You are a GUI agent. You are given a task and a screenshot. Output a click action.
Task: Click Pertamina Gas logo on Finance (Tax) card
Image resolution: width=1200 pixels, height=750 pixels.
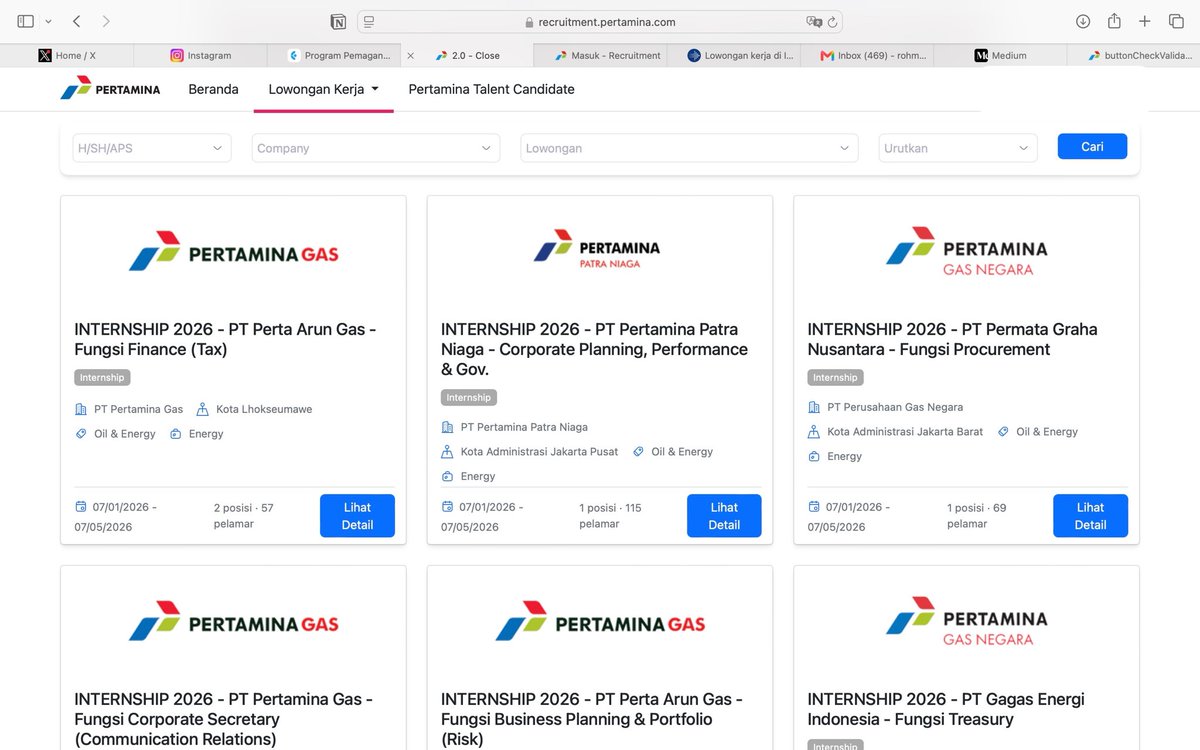[233, 251]
